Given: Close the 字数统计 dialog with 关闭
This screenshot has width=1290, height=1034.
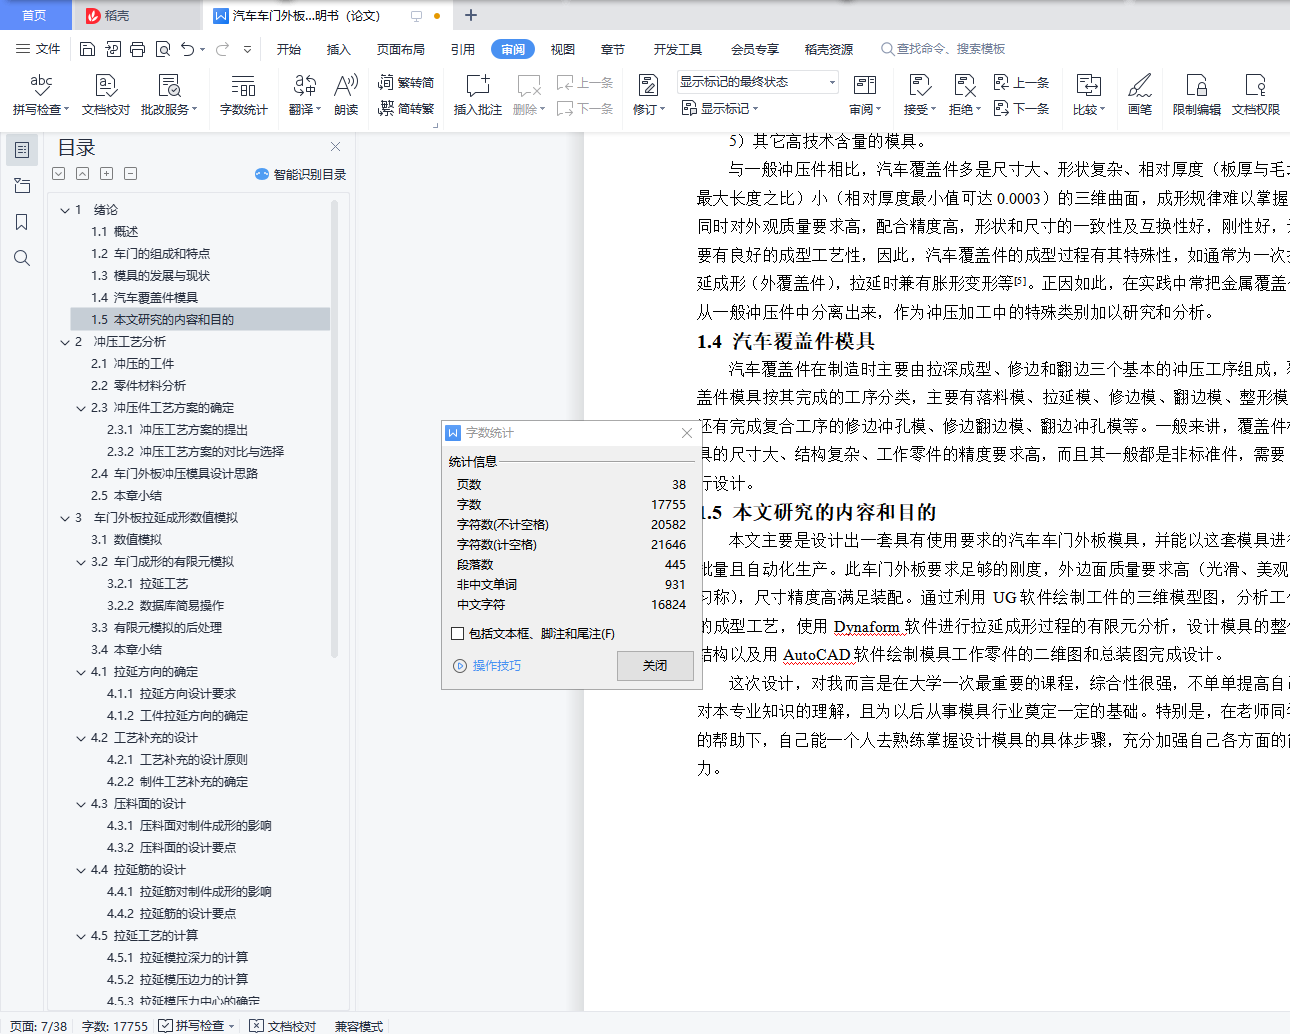Looking at the screenshot, I should [x=655, y=666].
